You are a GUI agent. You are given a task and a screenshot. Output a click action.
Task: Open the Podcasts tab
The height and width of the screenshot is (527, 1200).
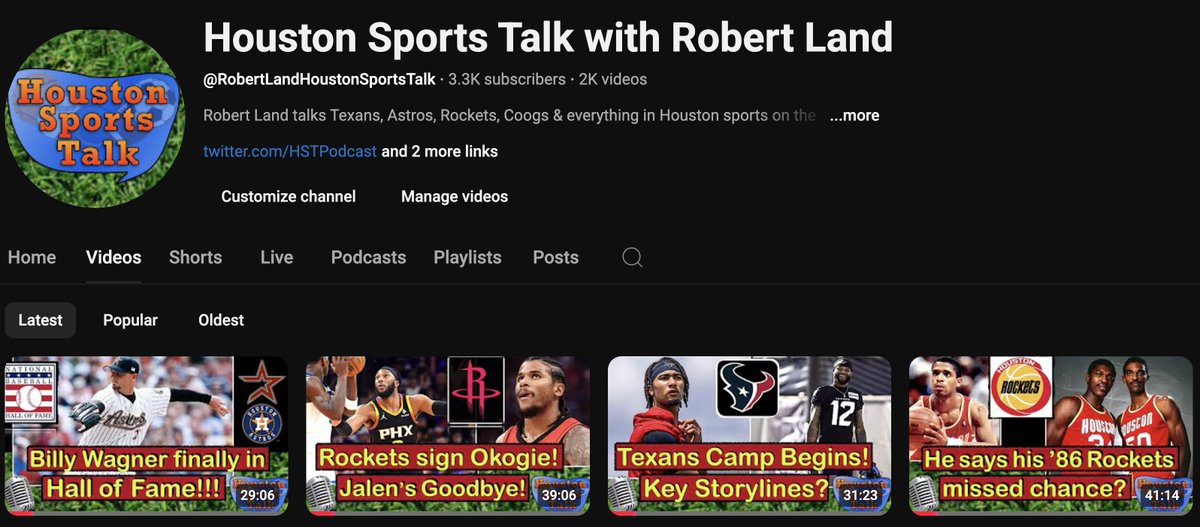coord(368,258)
